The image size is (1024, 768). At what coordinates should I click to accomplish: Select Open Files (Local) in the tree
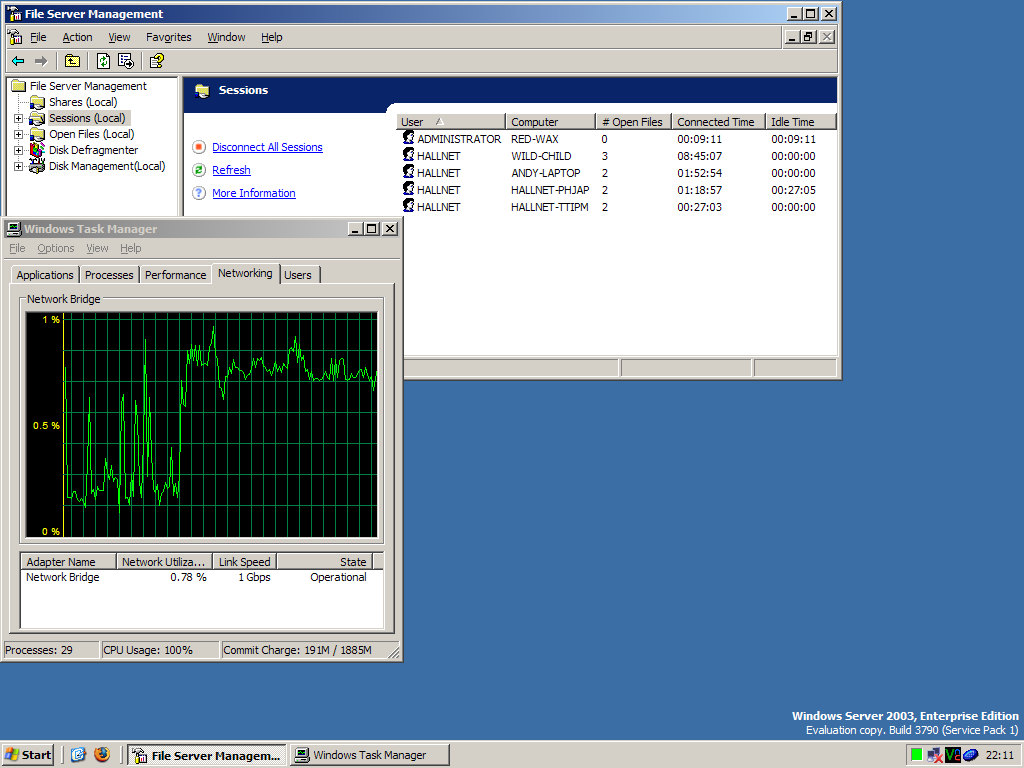(91, 134)
